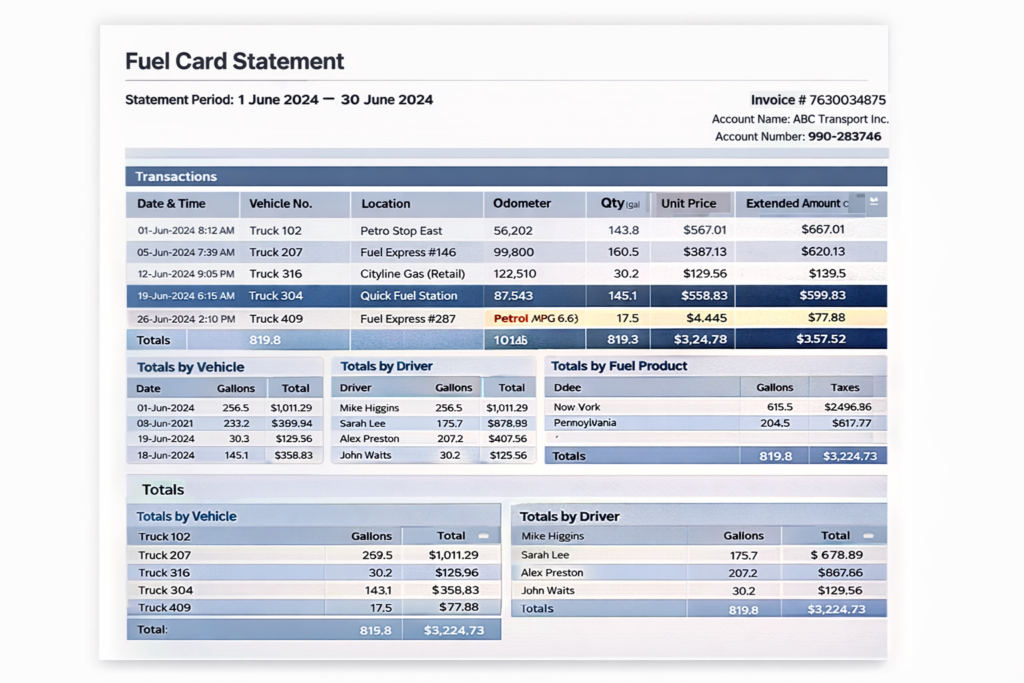Select the Totals by Fuel Product heading

coord(619,366)
